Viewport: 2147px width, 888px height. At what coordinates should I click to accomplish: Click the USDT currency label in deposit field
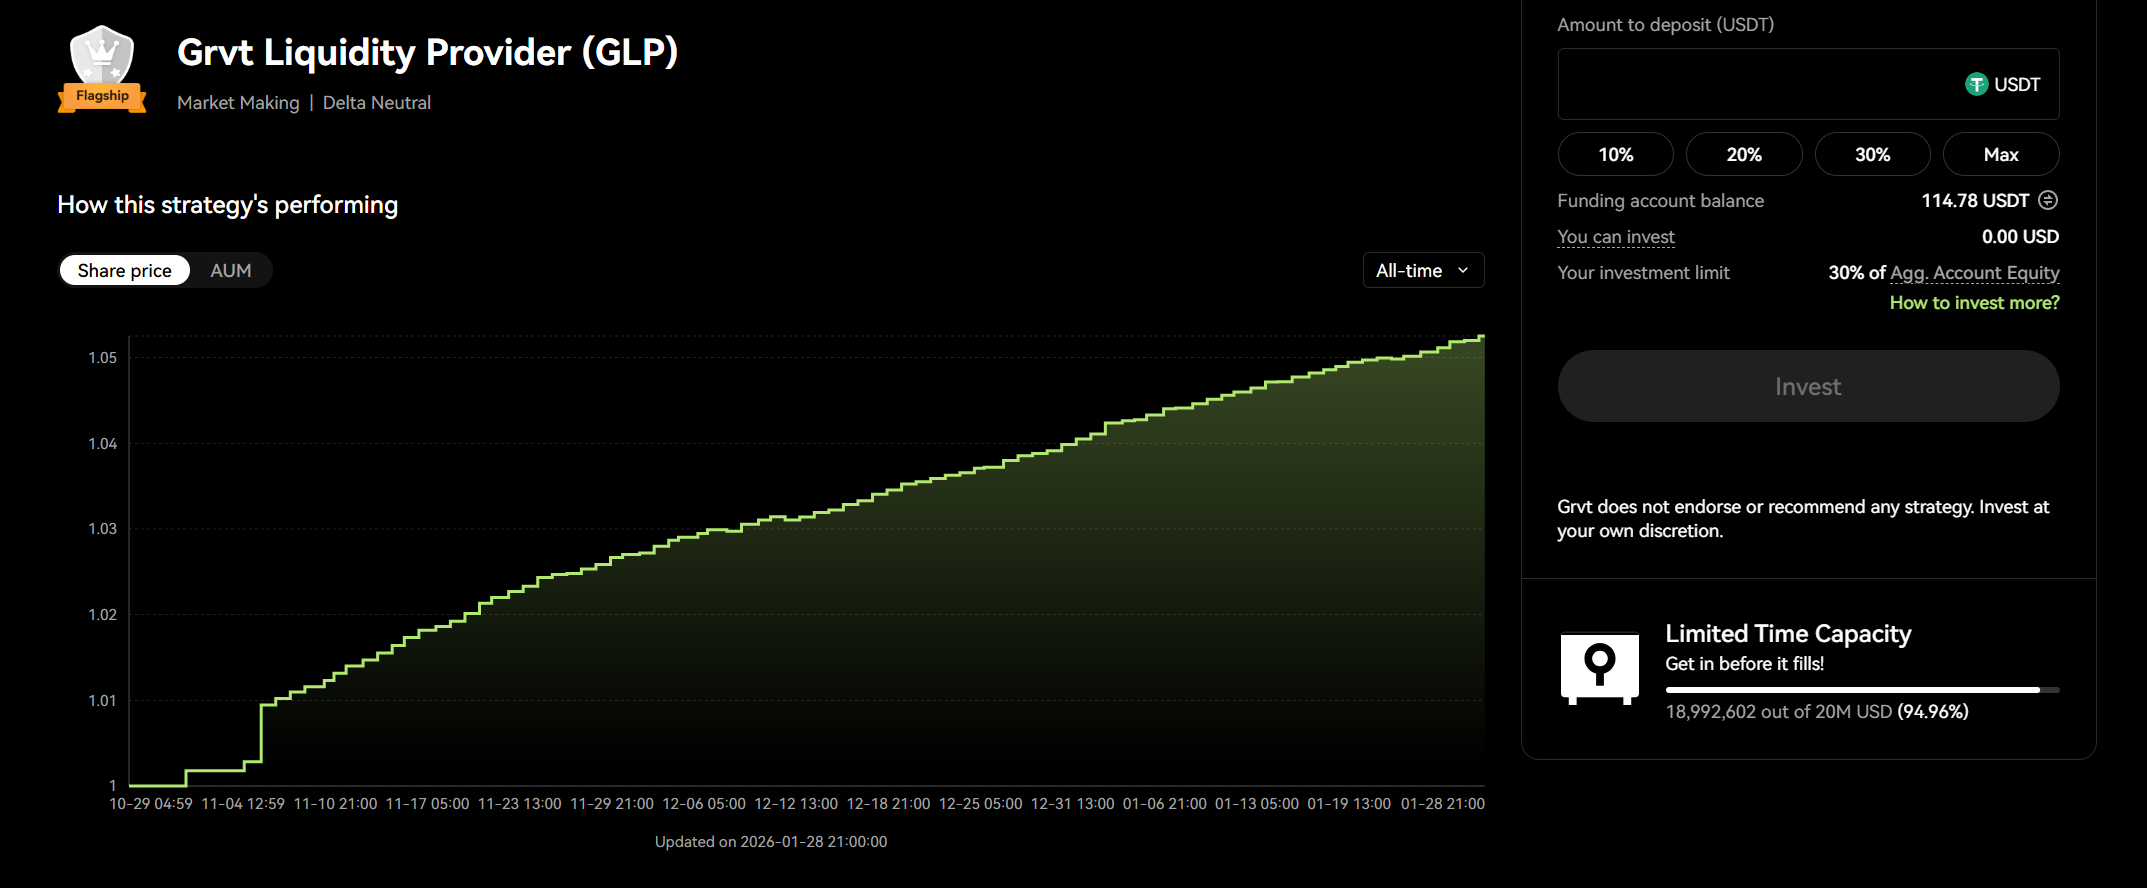[x=2017, y=85]
